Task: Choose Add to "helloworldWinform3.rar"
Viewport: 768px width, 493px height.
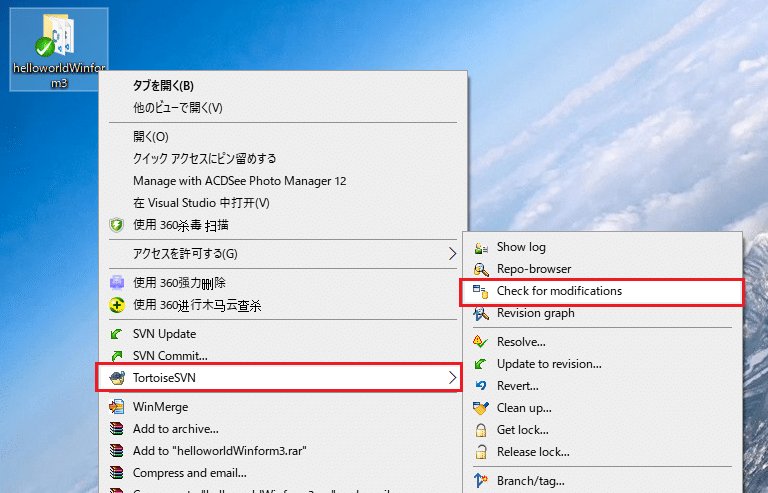Action: [283, 450]
